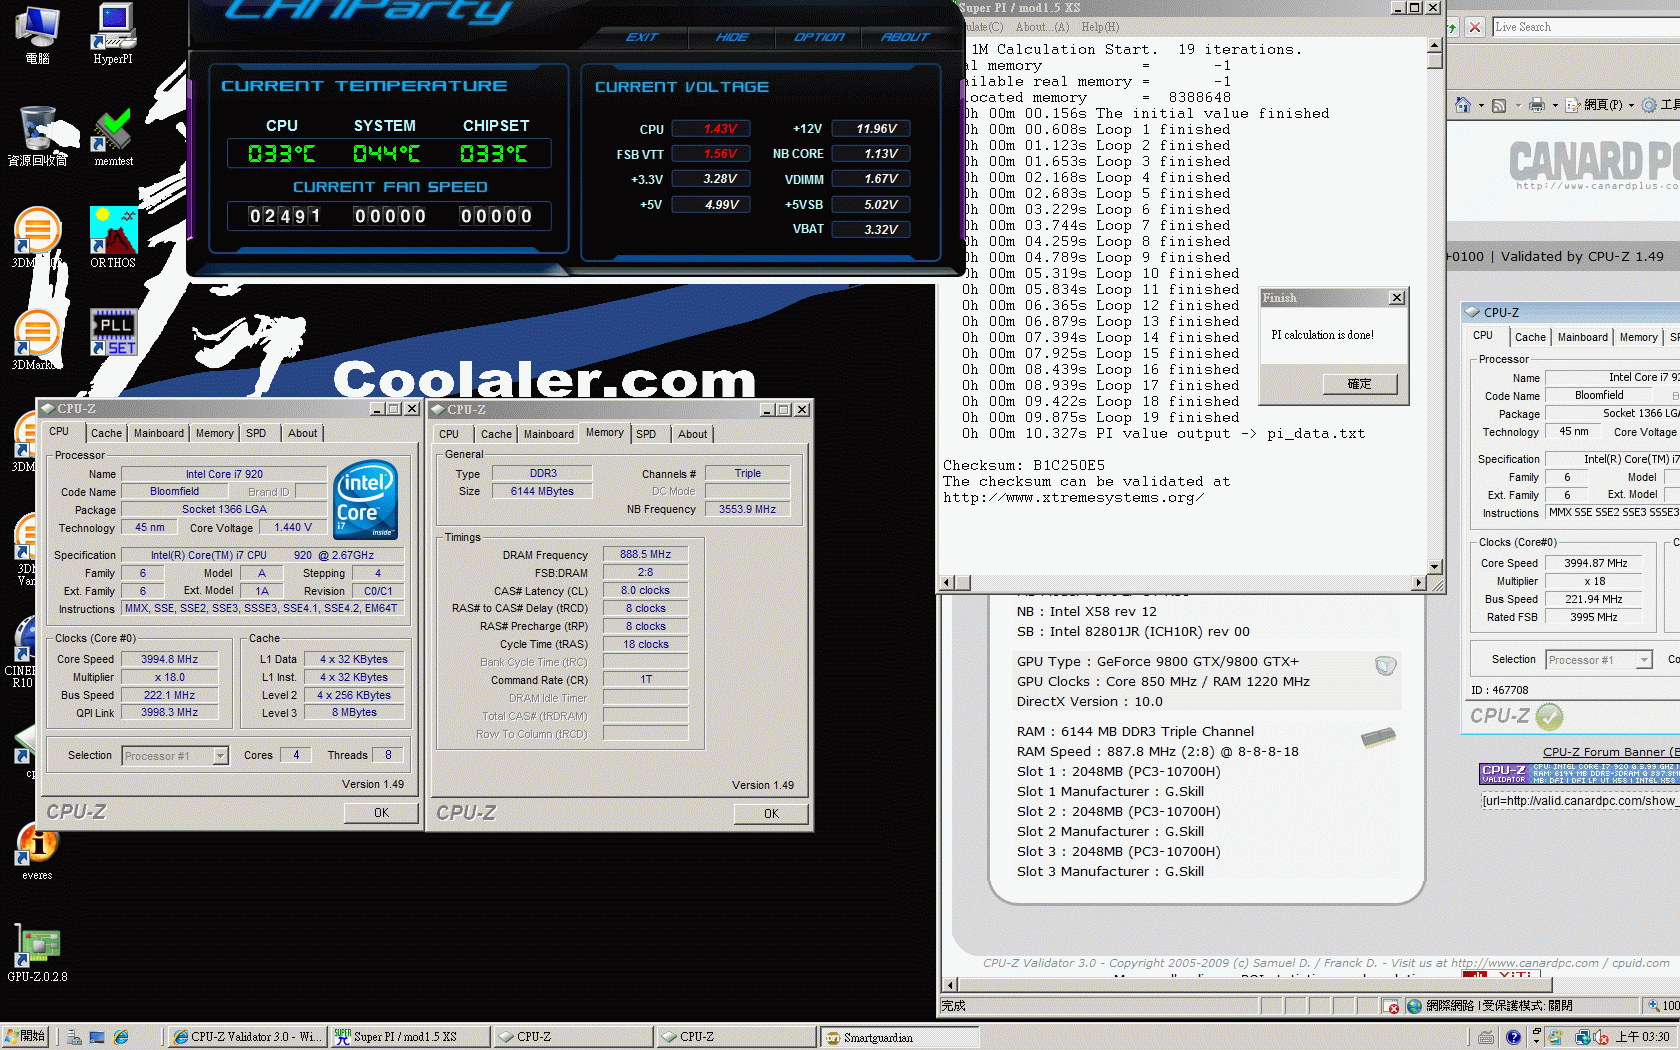Click the fan speed readout 02491
Screen dimensions: 1680x1050
(x=284, y=216)
